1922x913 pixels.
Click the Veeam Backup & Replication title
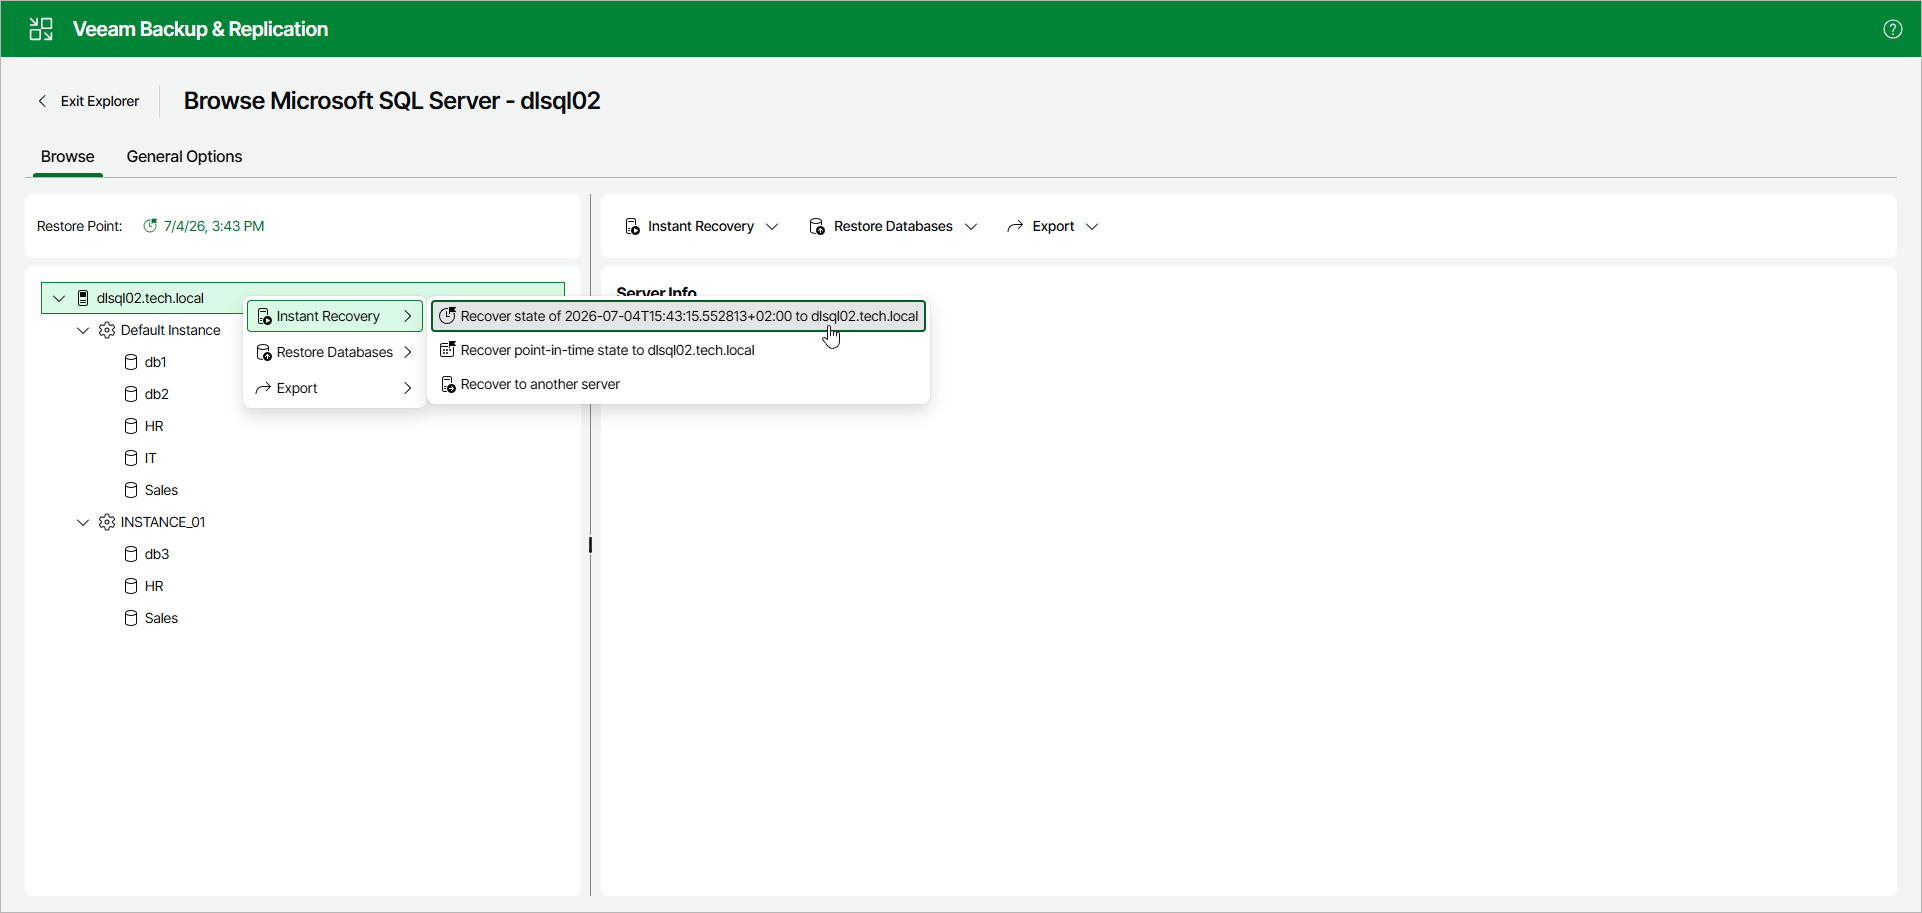click(x=200, y=29)
